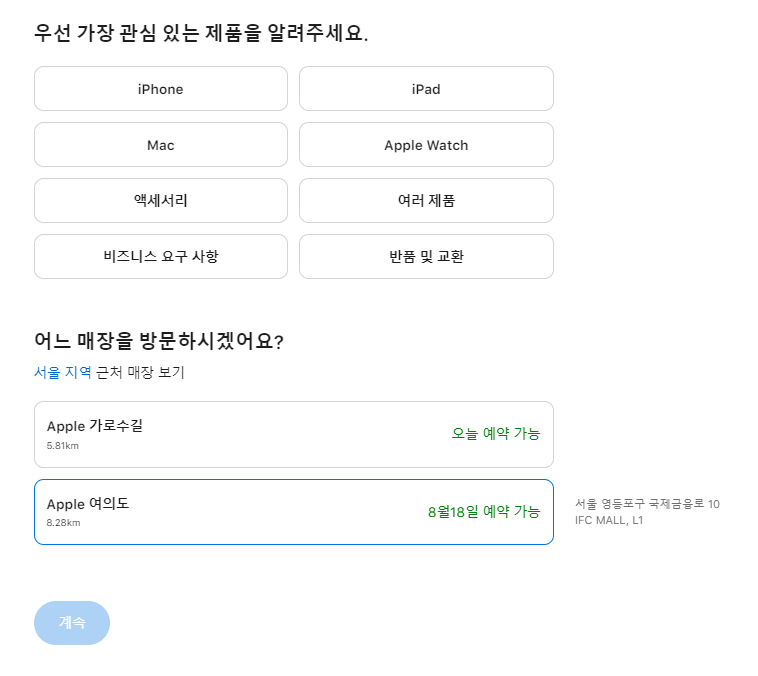The height and width of the screenshot is (676, 758).
Task: Choose the Apple 가로수길 store
Action: point(293,434)
